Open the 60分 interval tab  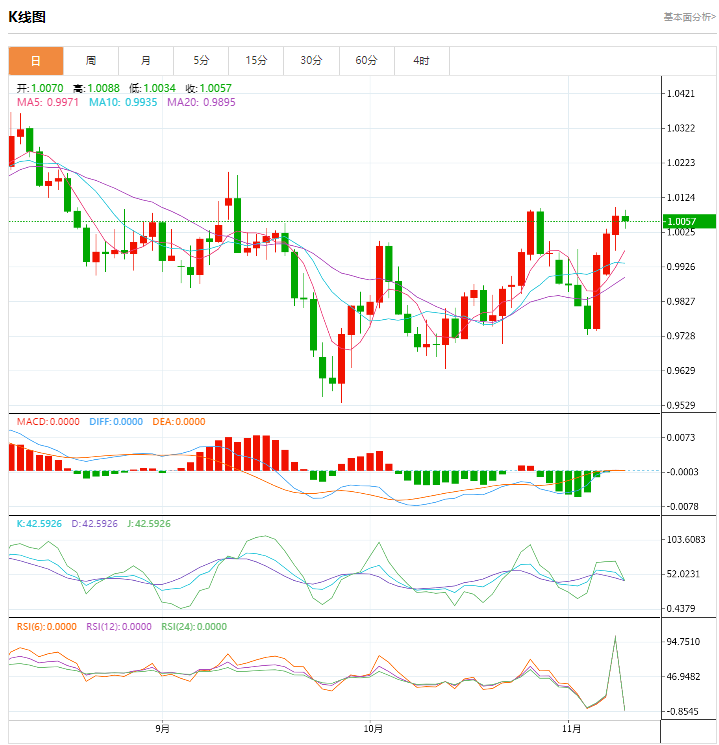click(366, 61)
